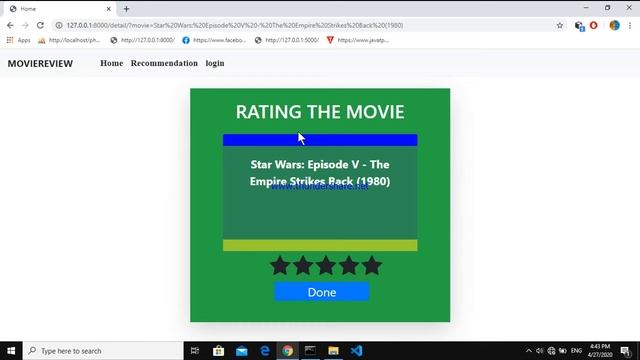Open Visual Studio Code from taskbar
This screenshot has height=360, width=640.
356,351
